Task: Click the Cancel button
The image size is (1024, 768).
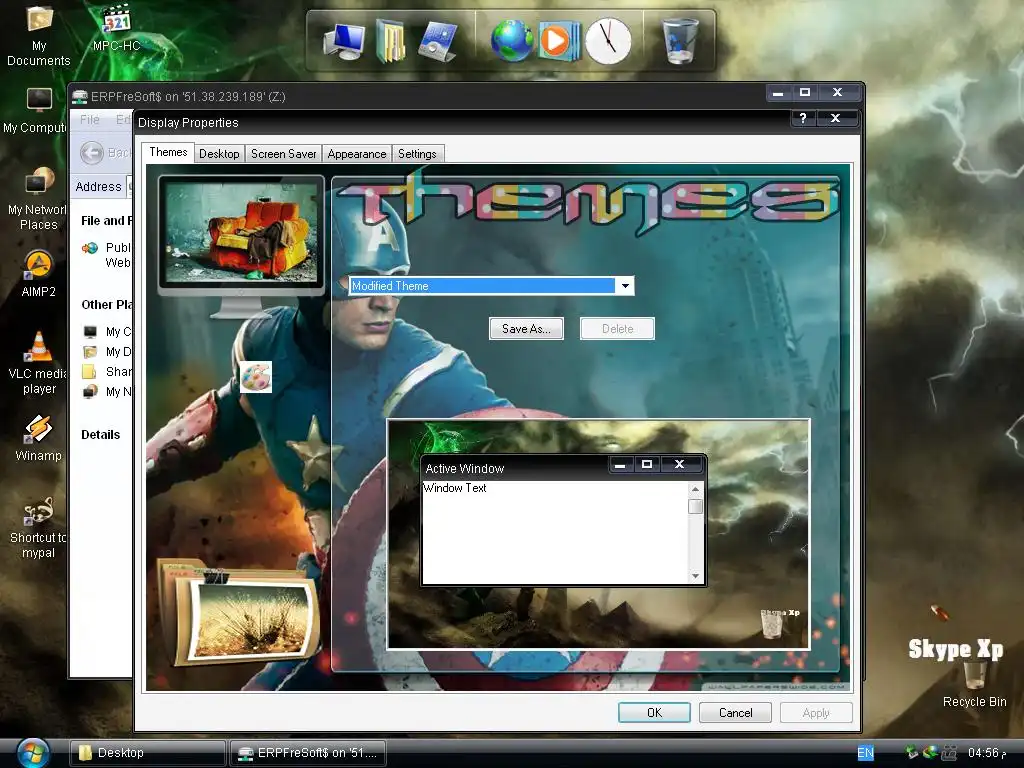Action: click(x=735, y=712)
